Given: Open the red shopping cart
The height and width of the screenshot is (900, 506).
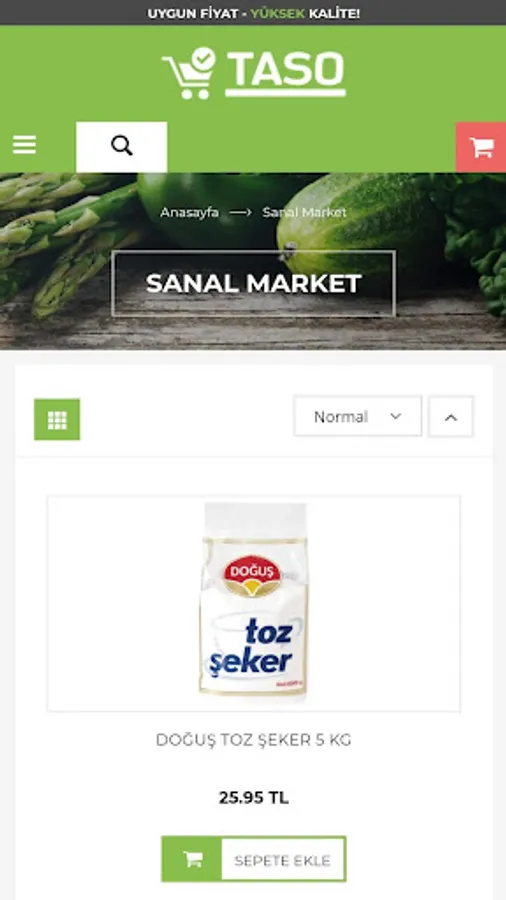Looking at the screenshot, I should (x=481, y=148).
